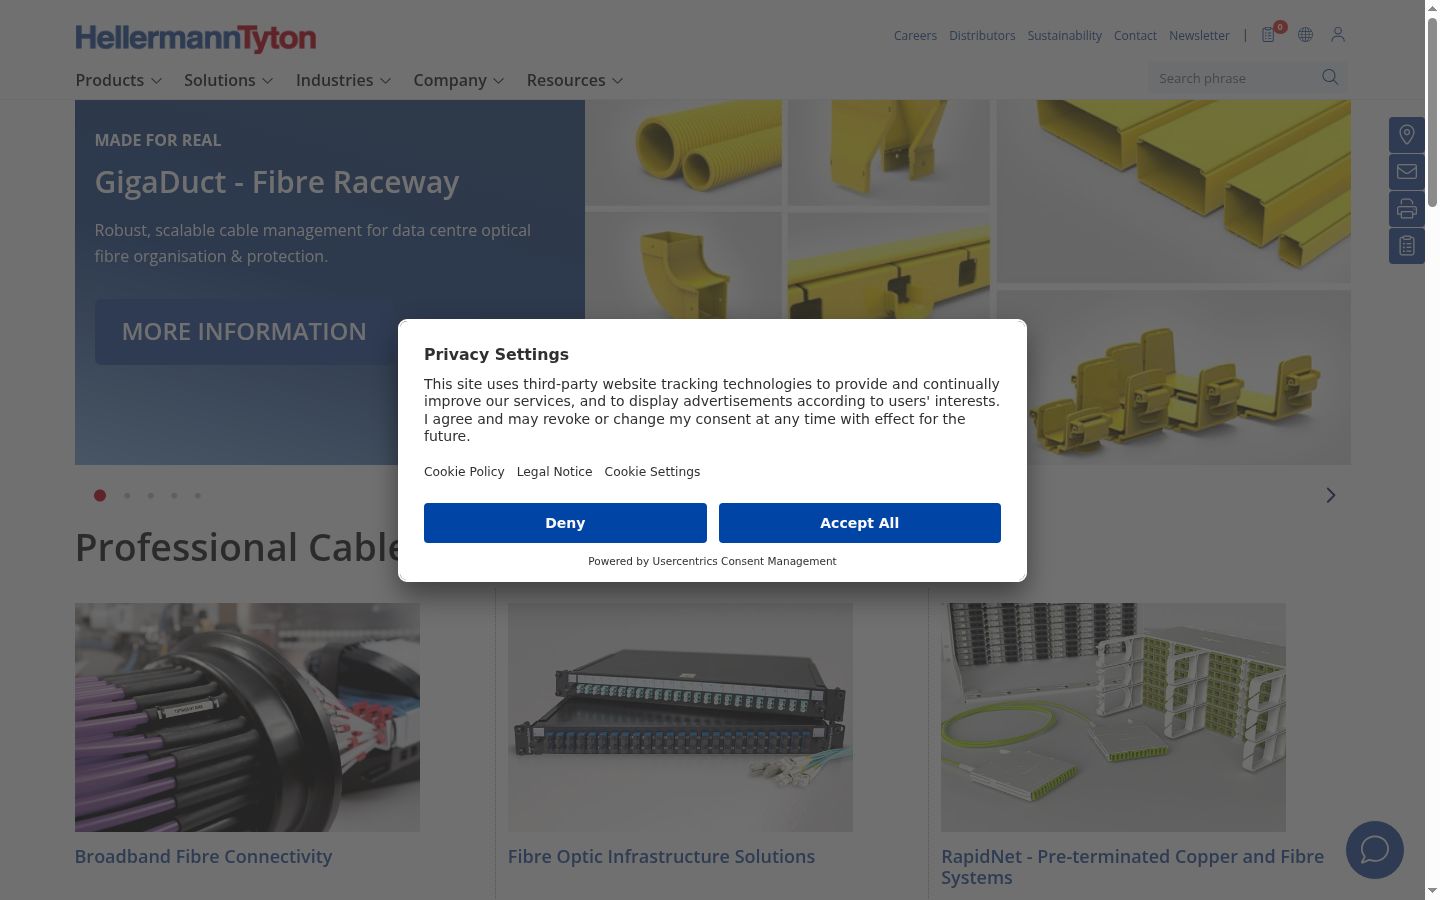Screen dimensions: 1440x900
Task: Click the GigaDuct - Fibre Raceway heading
Action: pyautogui.click(x=277, y=182)
